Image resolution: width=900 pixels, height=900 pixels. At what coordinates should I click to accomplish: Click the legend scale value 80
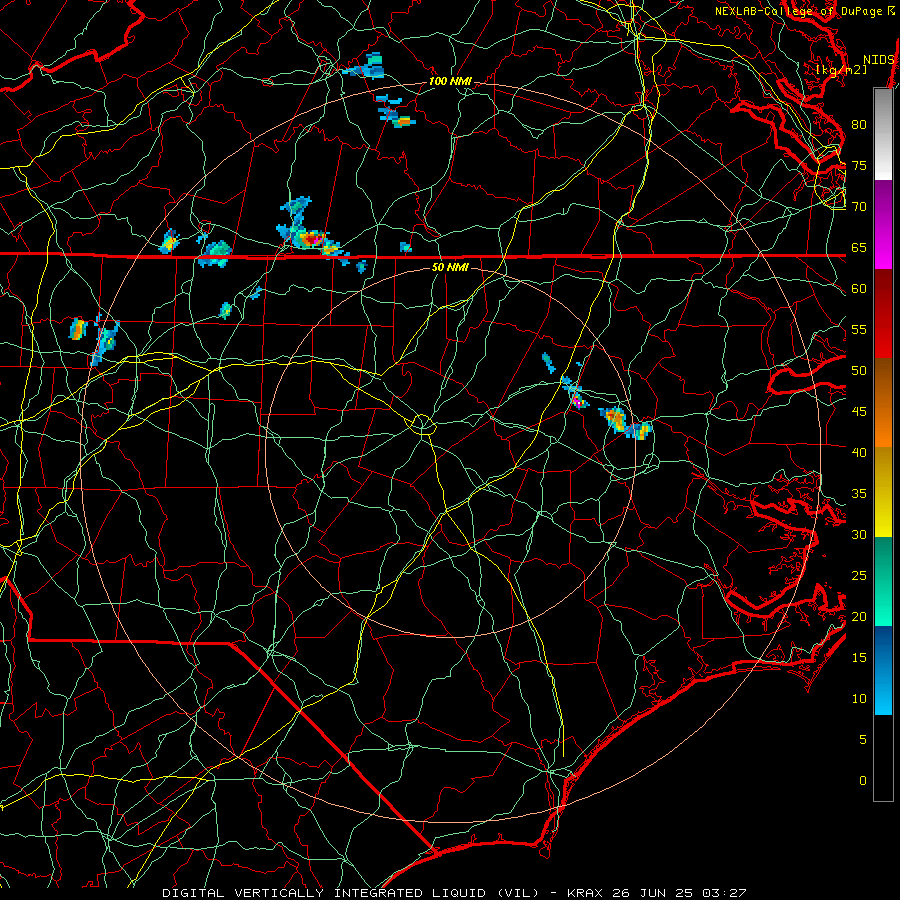(x=859, y=125)
